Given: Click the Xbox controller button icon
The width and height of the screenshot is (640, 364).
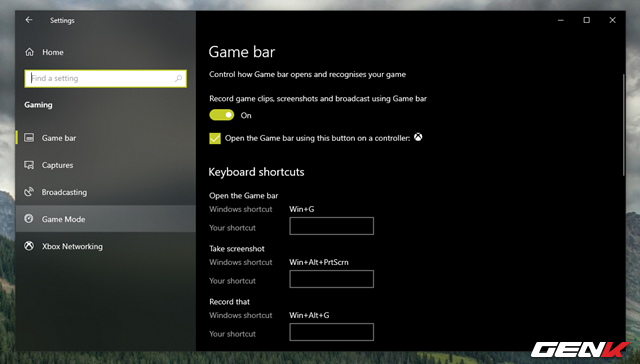Looking at the screenshot, I should [418, 137].
